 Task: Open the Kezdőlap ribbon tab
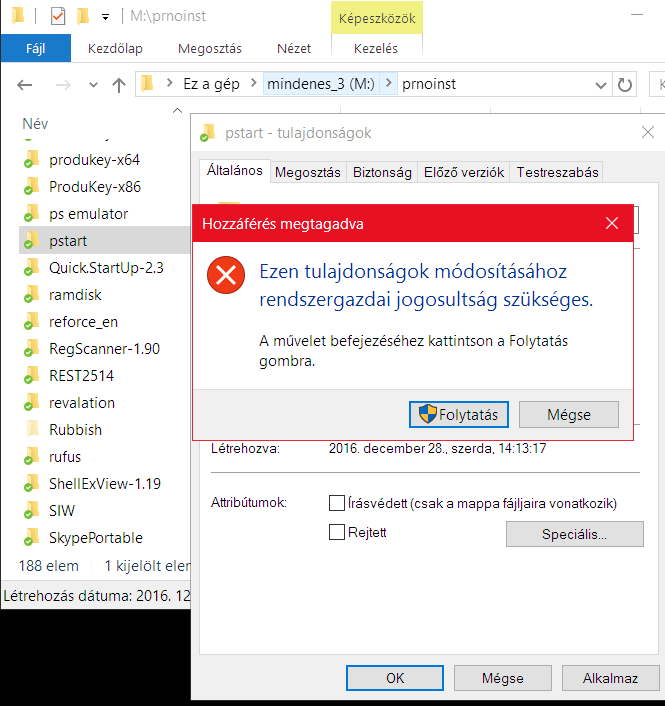115,48
